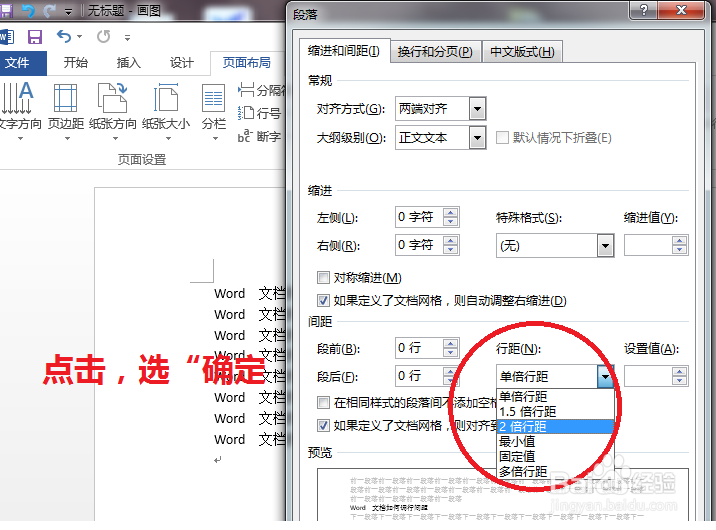Open the 大纲级别 outline level dropdown

pos(477,137)
